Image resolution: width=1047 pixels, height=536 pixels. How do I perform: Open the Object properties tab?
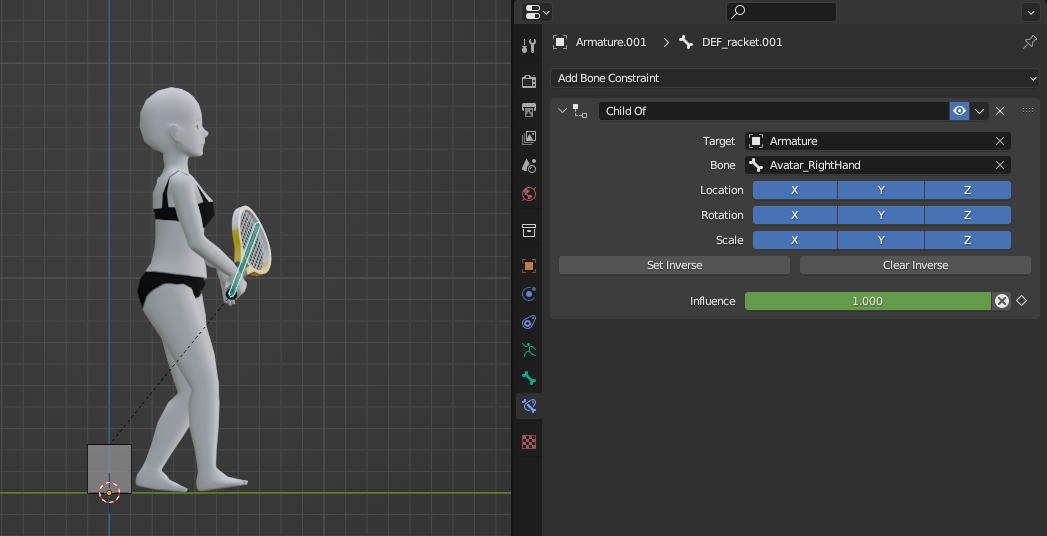529,266
